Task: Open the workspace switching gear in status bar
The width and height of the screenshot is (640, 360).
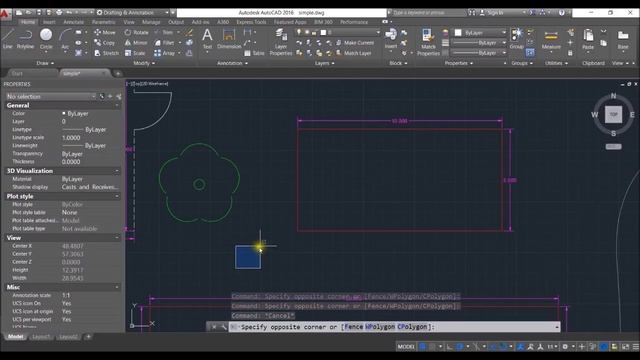Action: [565, 347]
